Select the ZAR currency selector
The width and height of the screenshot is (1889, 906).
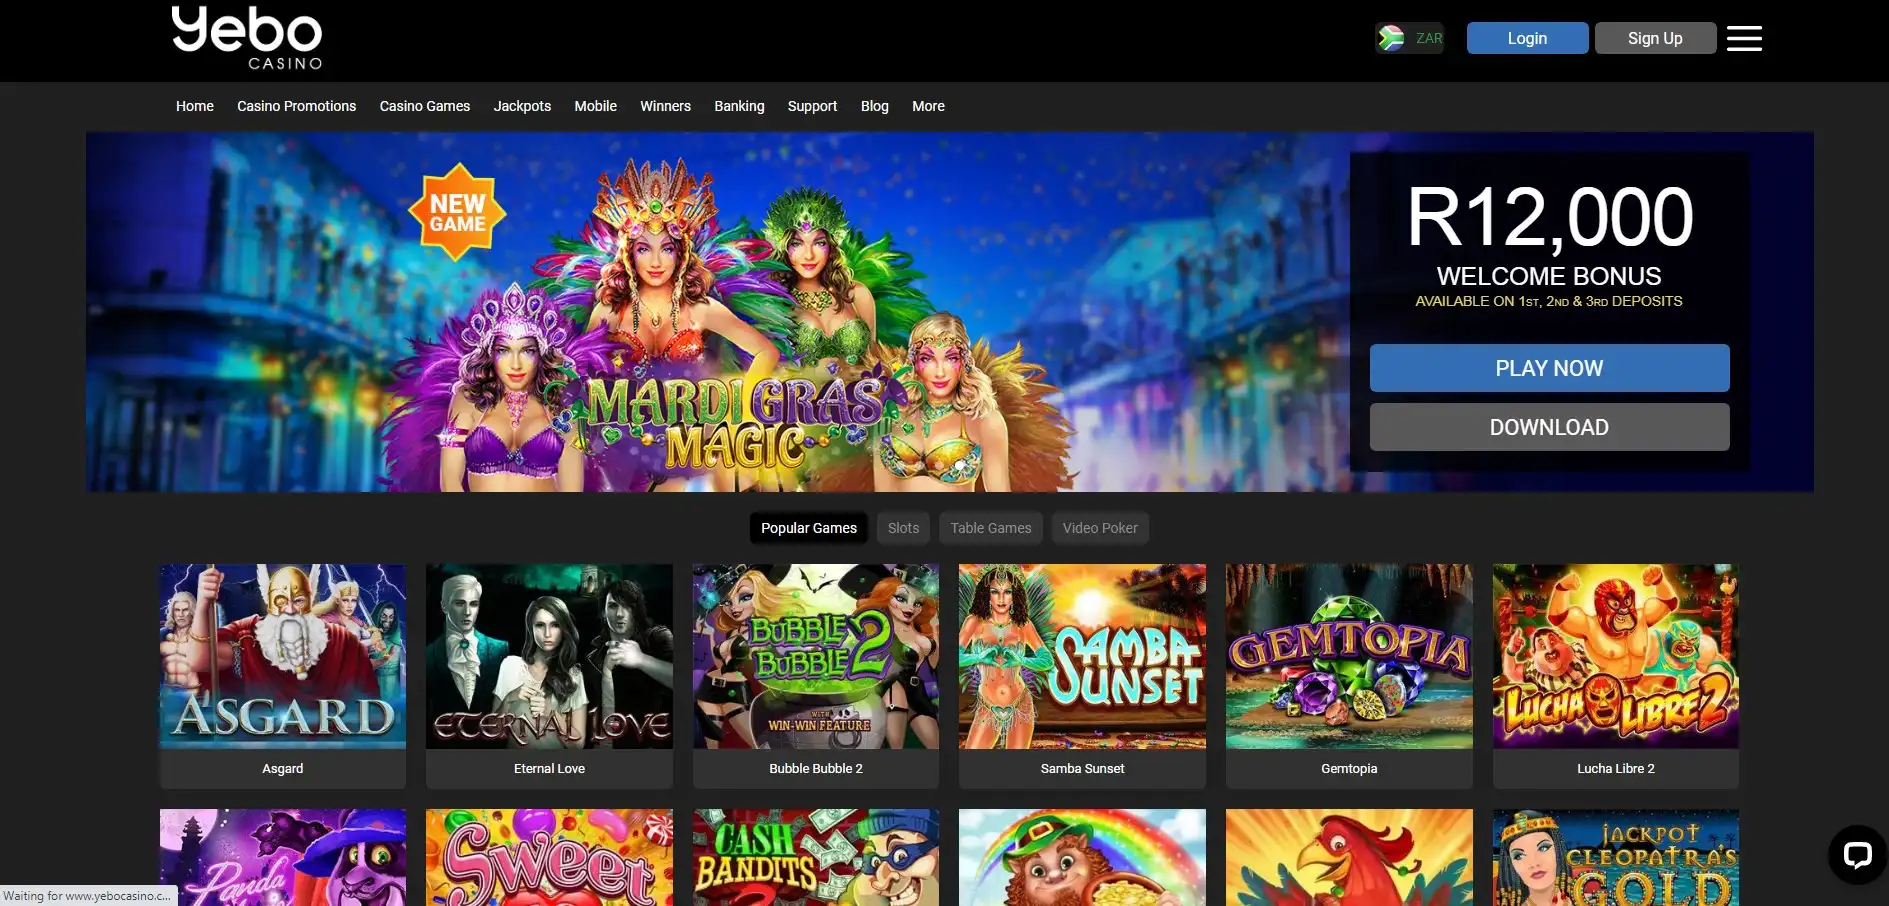click(1410, 38)
